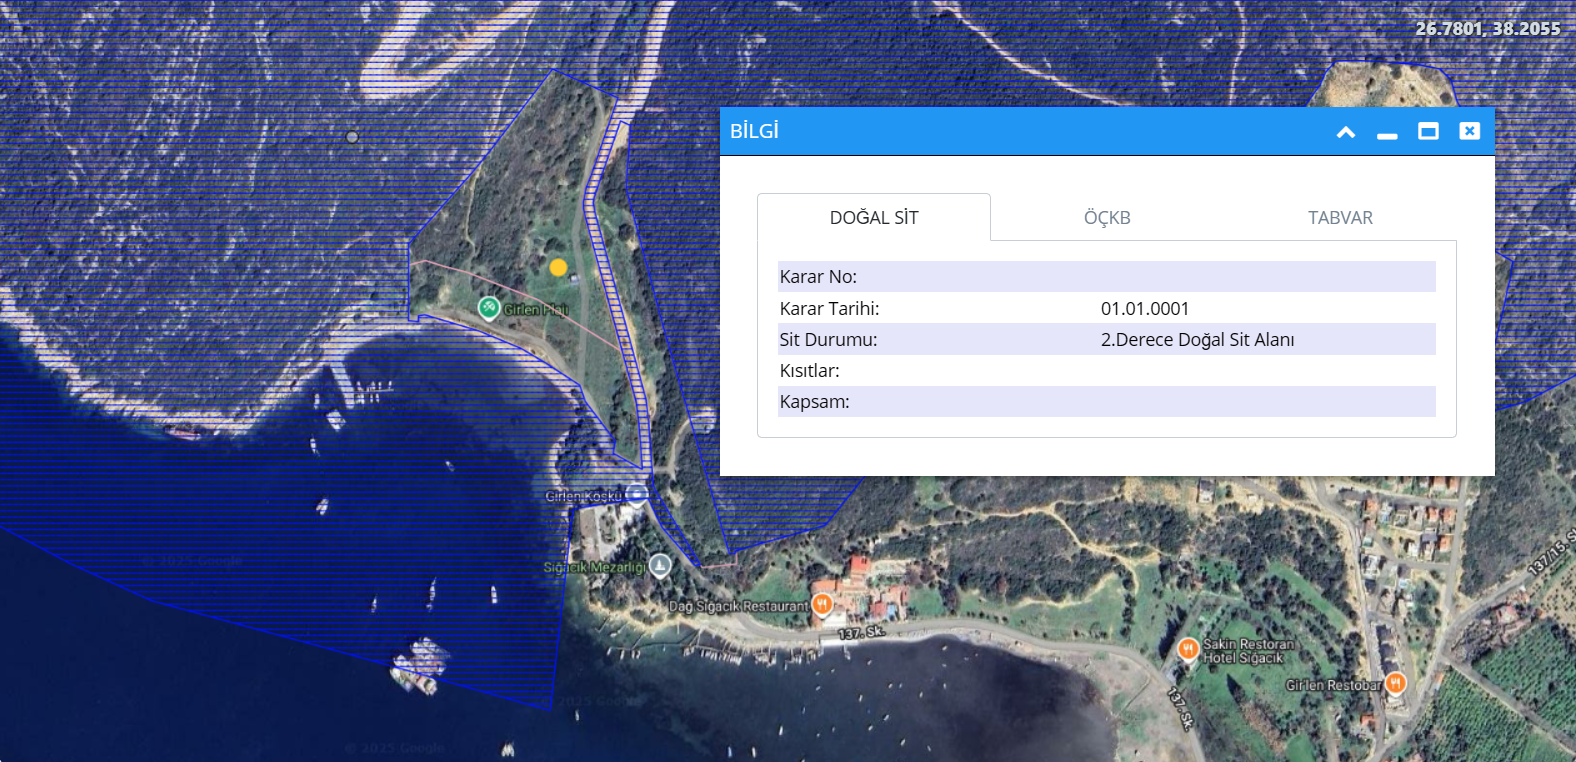Minimize the BİLGİ info panel

coord(1387,133)
